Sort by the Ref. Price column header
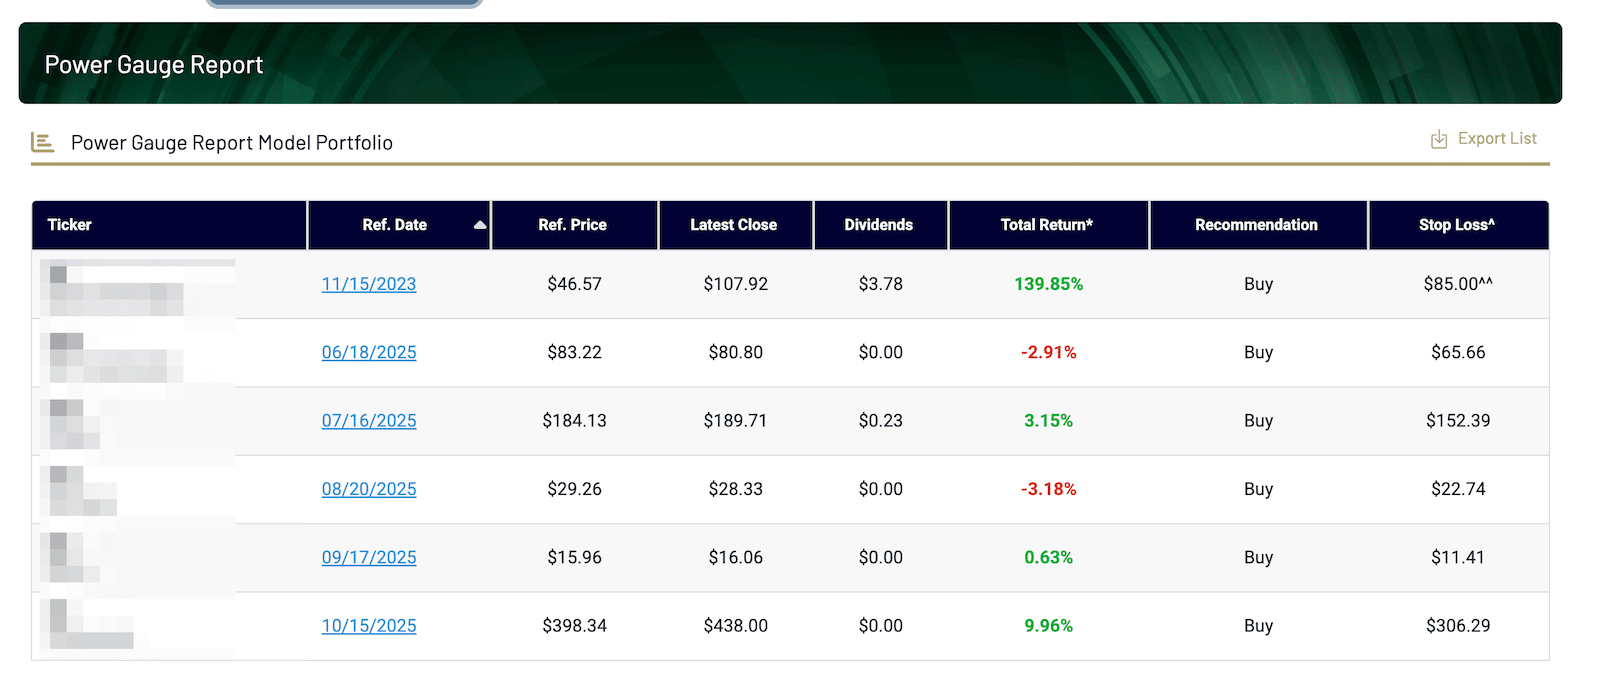 pos(572,225)
